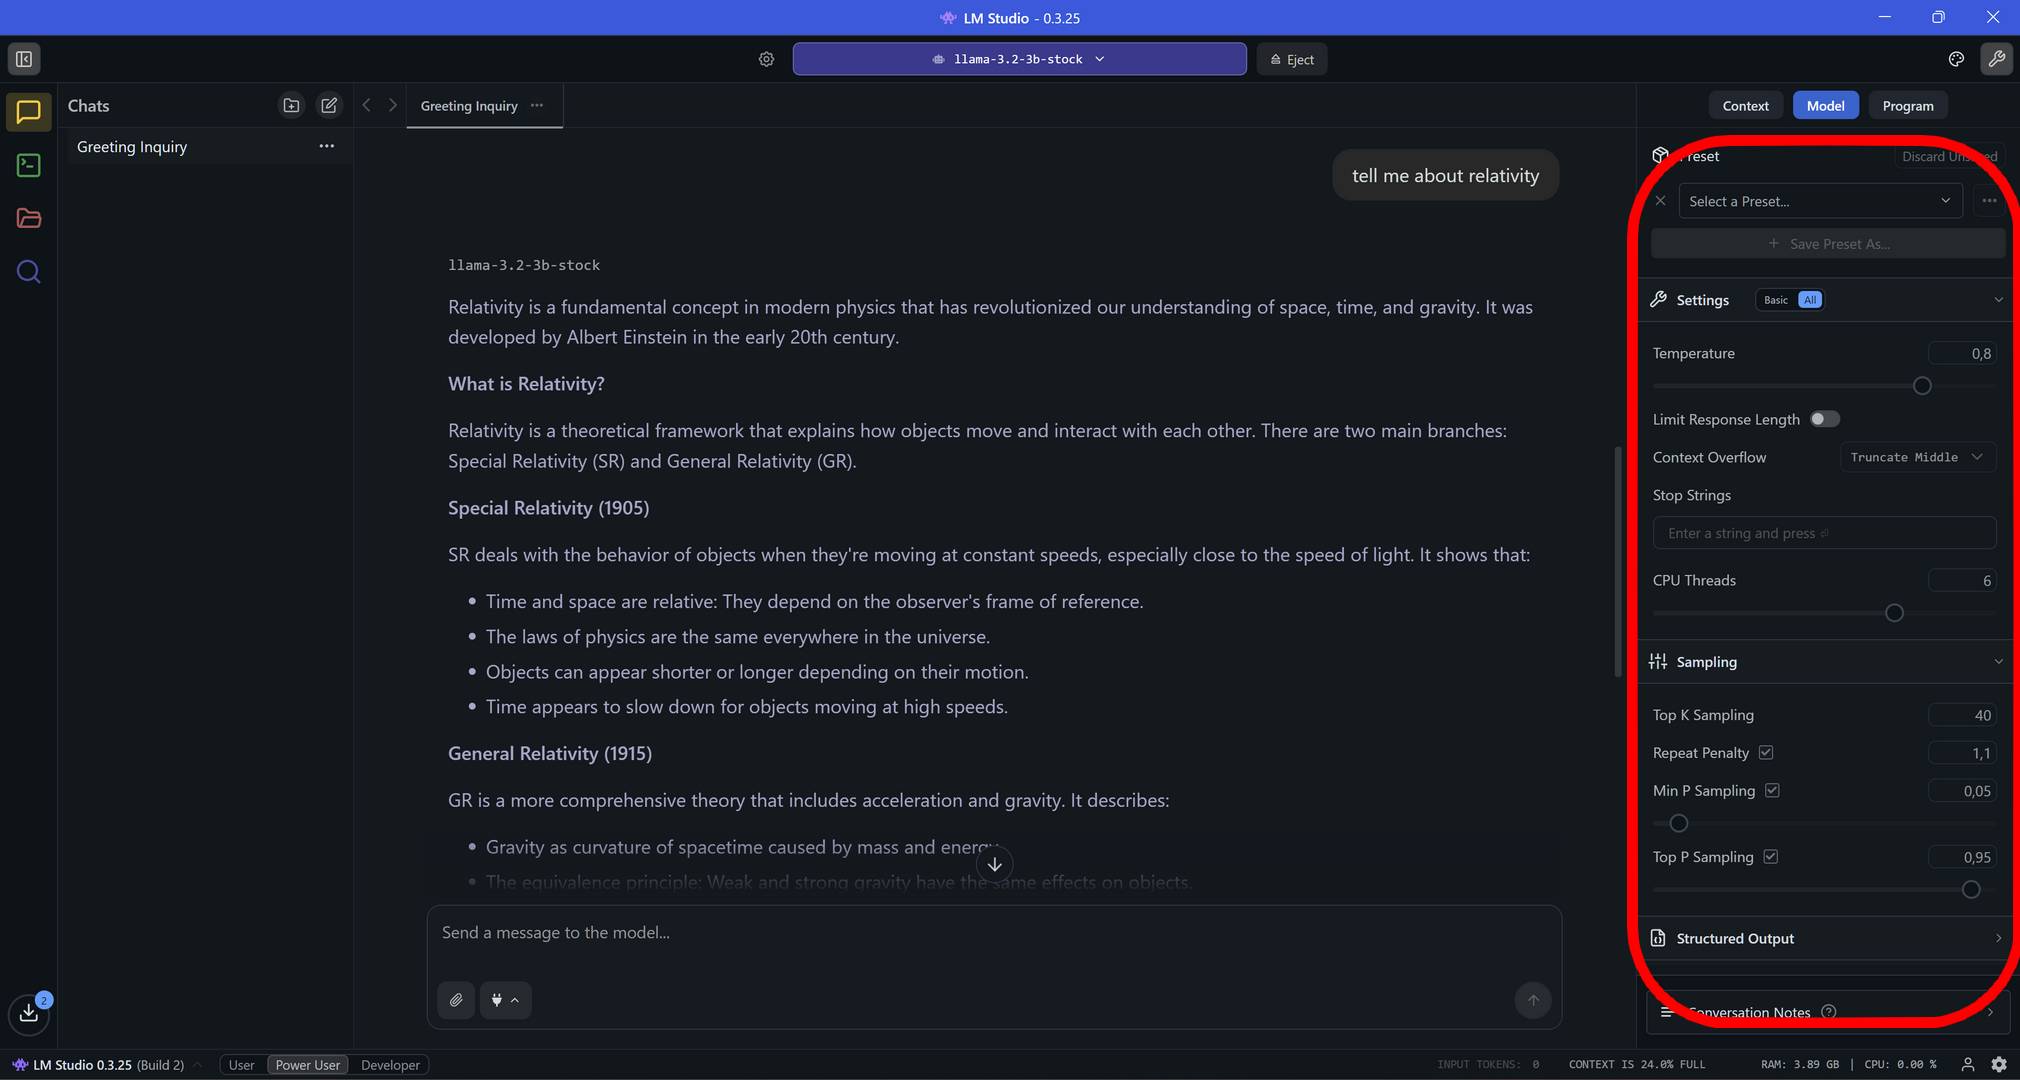Uncheck Repeat Penalty checkbox
Image resolution: width=2020 pixels, height=1080 pixels.
click(1765, 752)
